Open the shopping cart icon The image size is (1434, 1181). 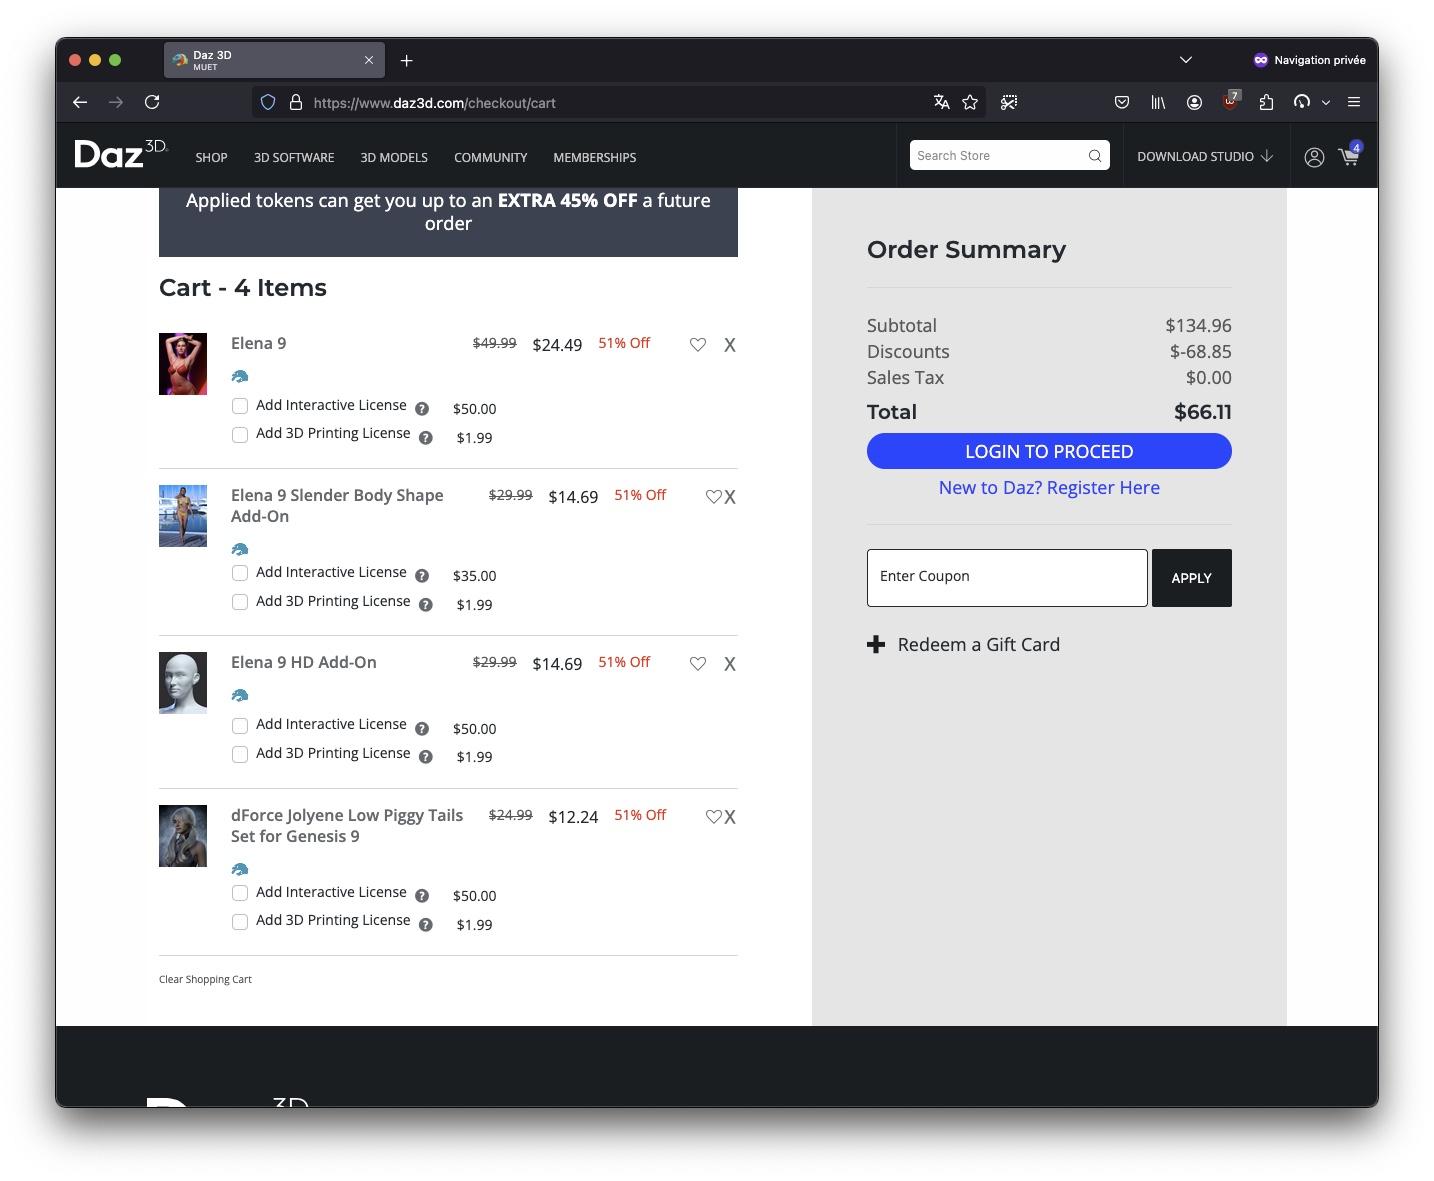point(1349,155)
